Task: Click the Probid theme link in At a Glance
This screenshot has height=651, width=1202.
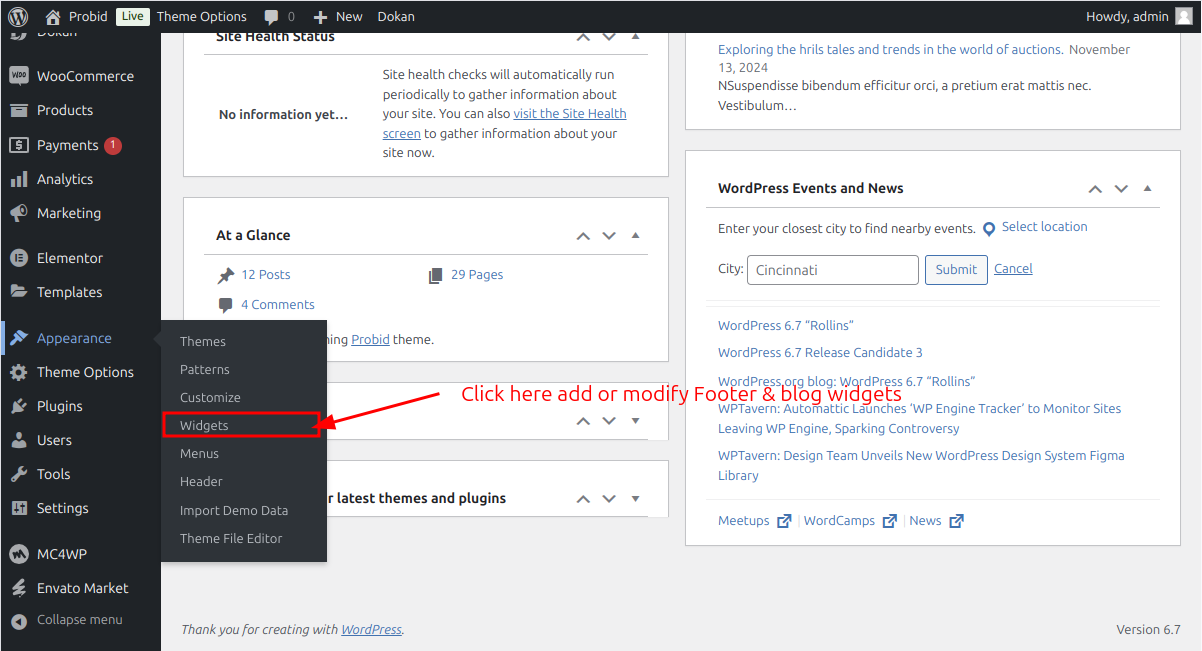Action: click(x=370, y=339)
